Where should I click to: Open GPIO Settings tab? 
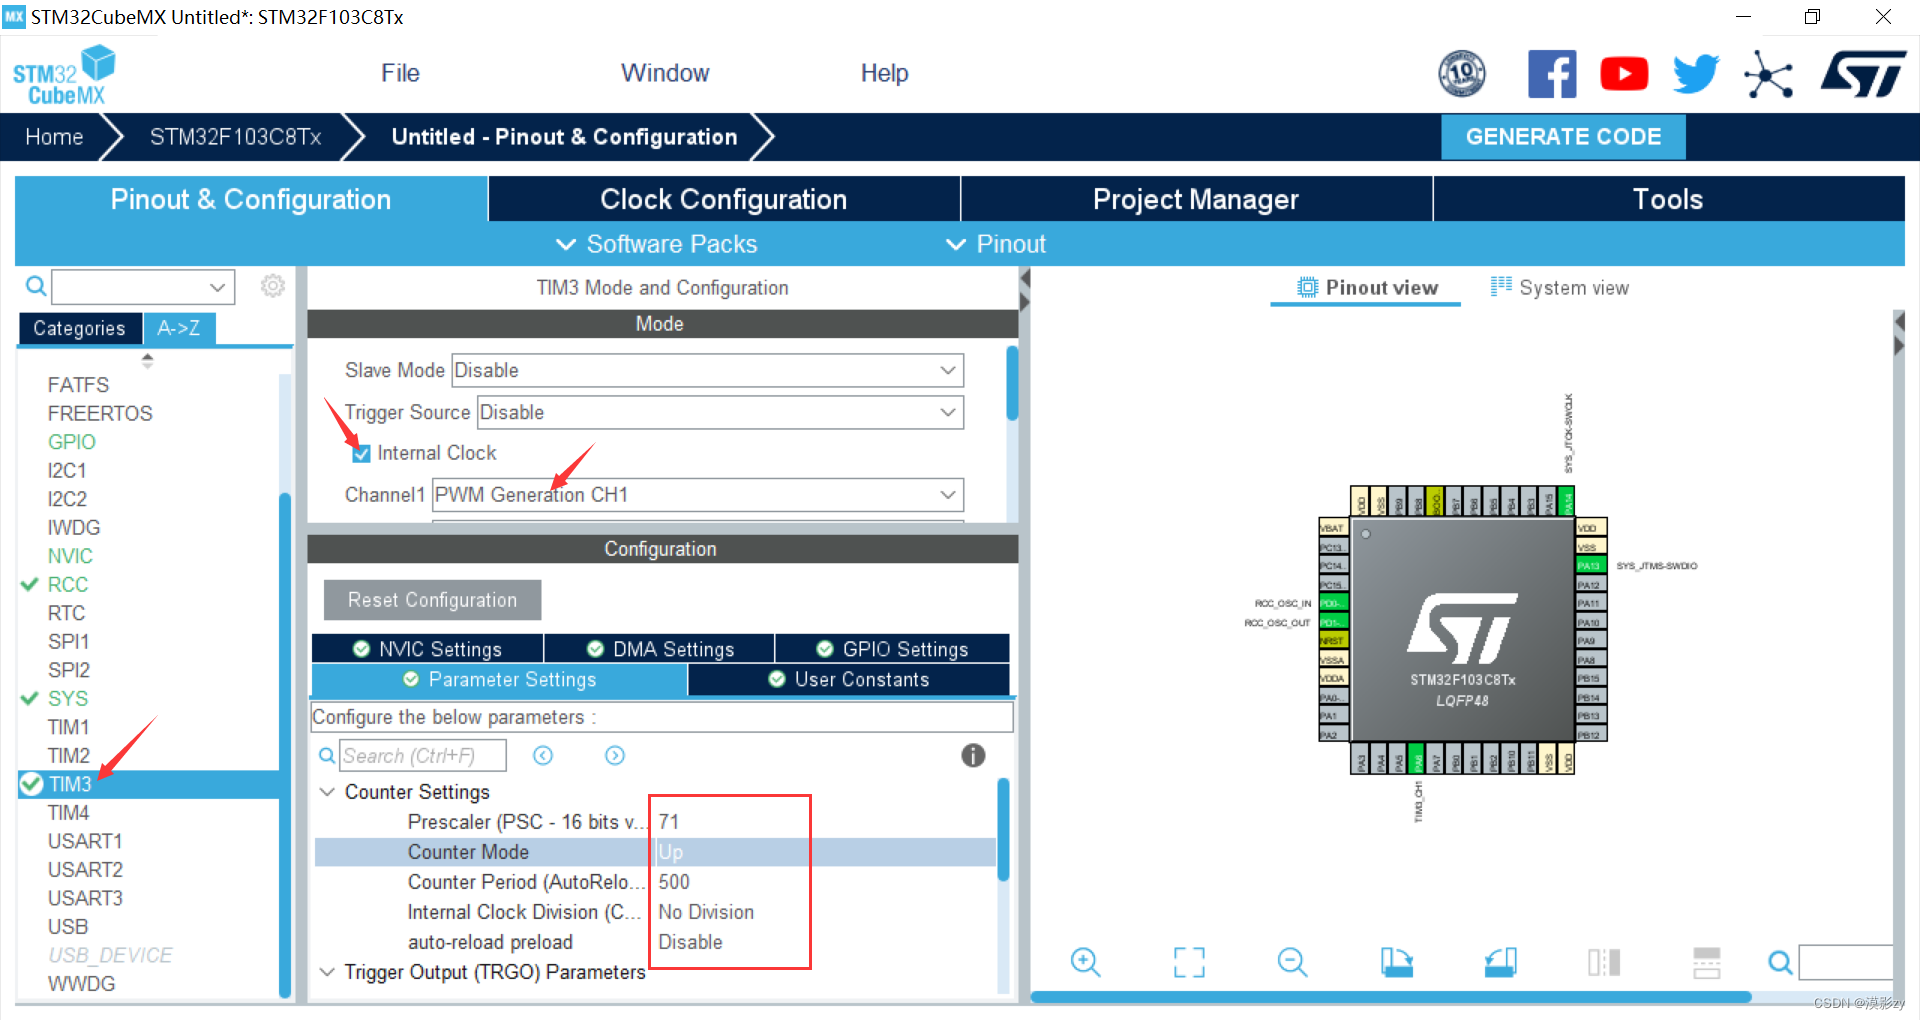pos(893,649)
